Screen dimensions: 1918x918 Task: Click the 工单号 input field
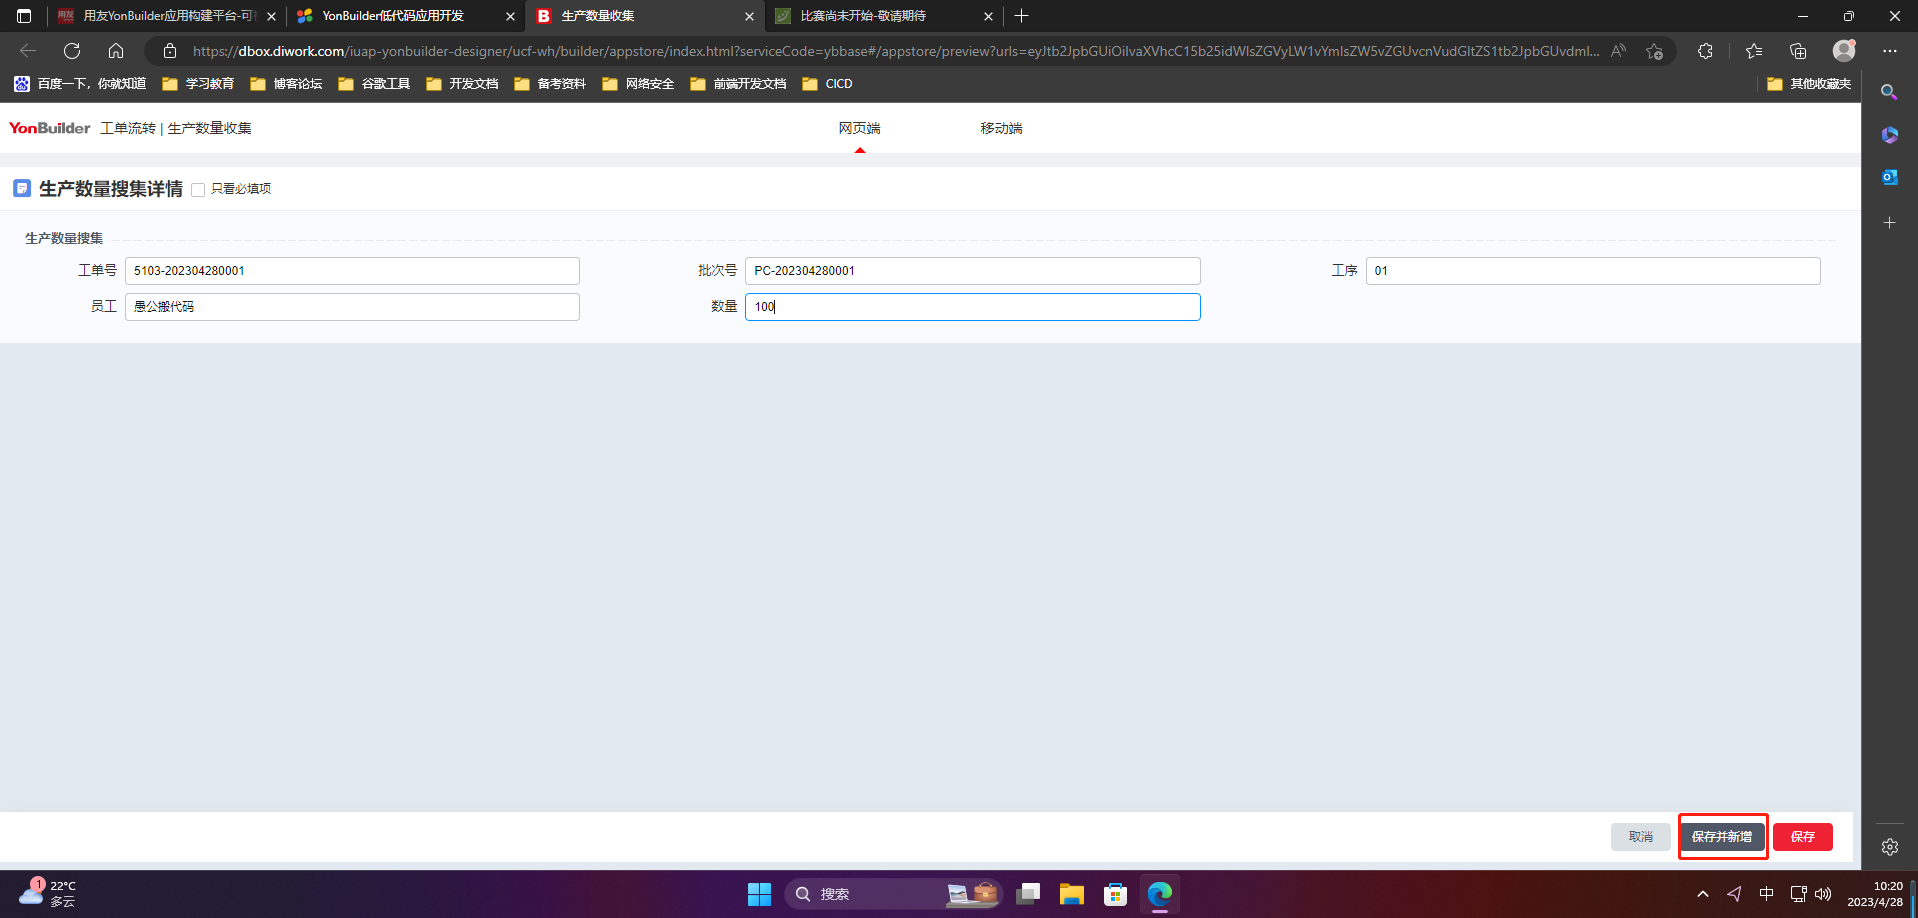352,271
